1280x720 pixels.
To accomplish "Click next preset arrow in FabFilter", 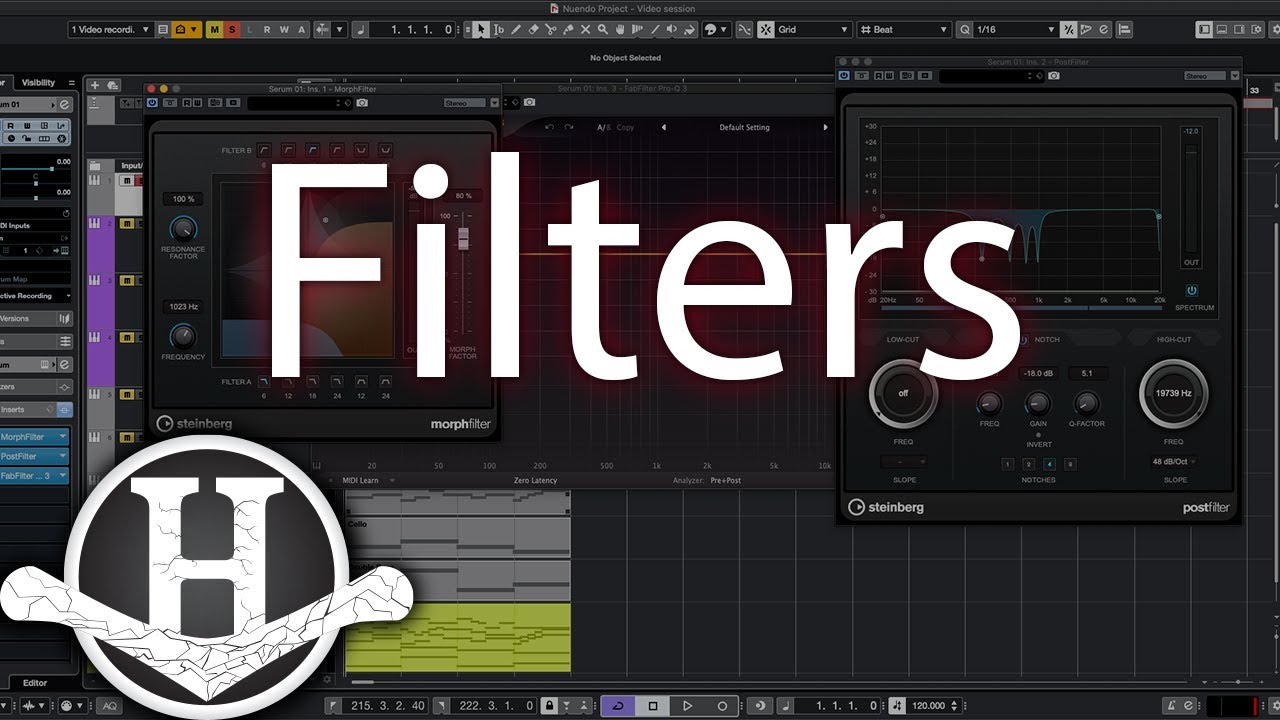I will click(825, 127).
